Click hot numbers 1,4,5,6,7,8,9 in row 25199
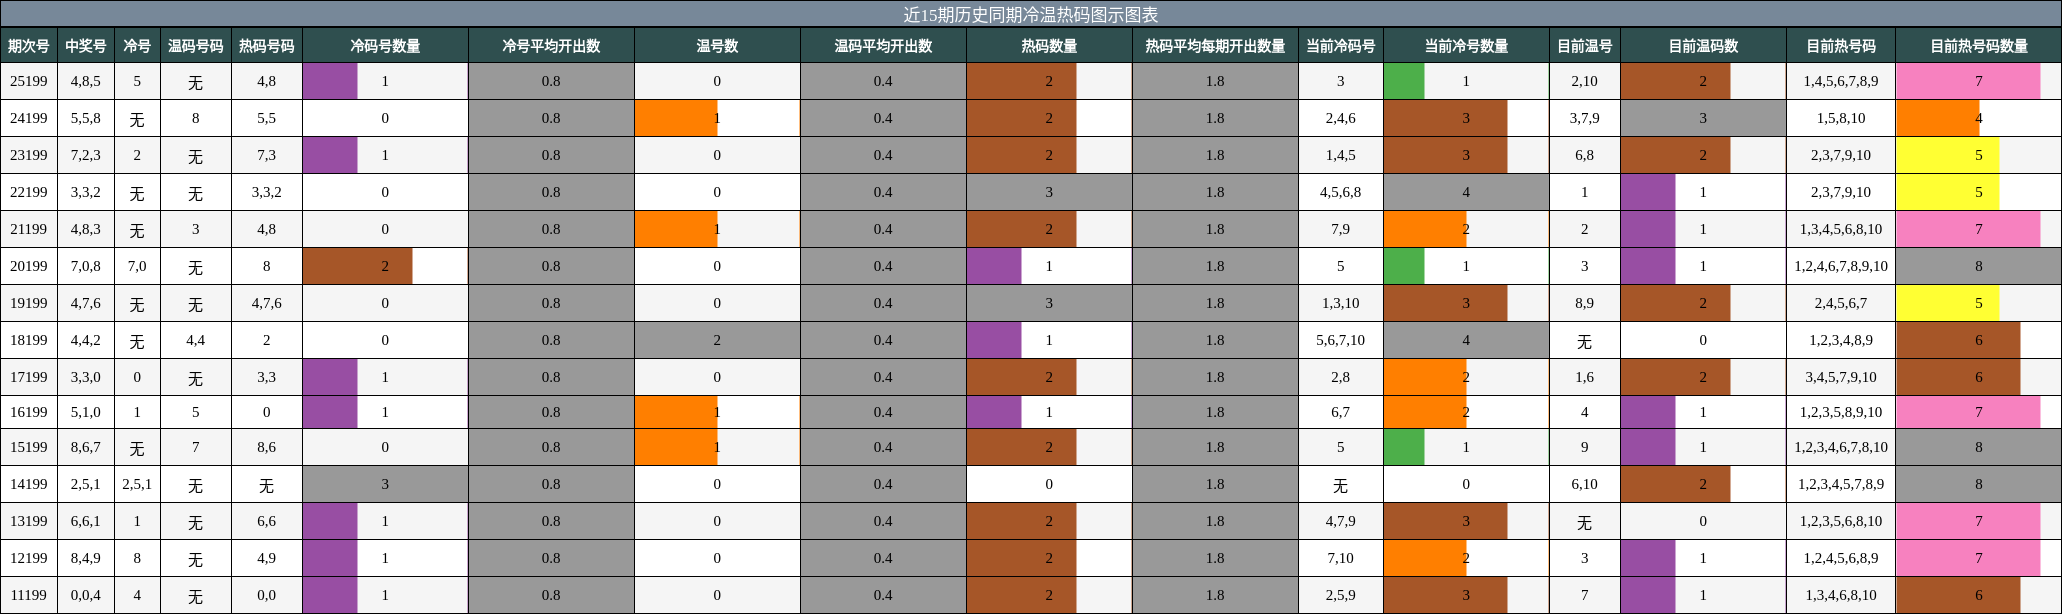The image size is (2062, 614). click(x=1841, y=81)
